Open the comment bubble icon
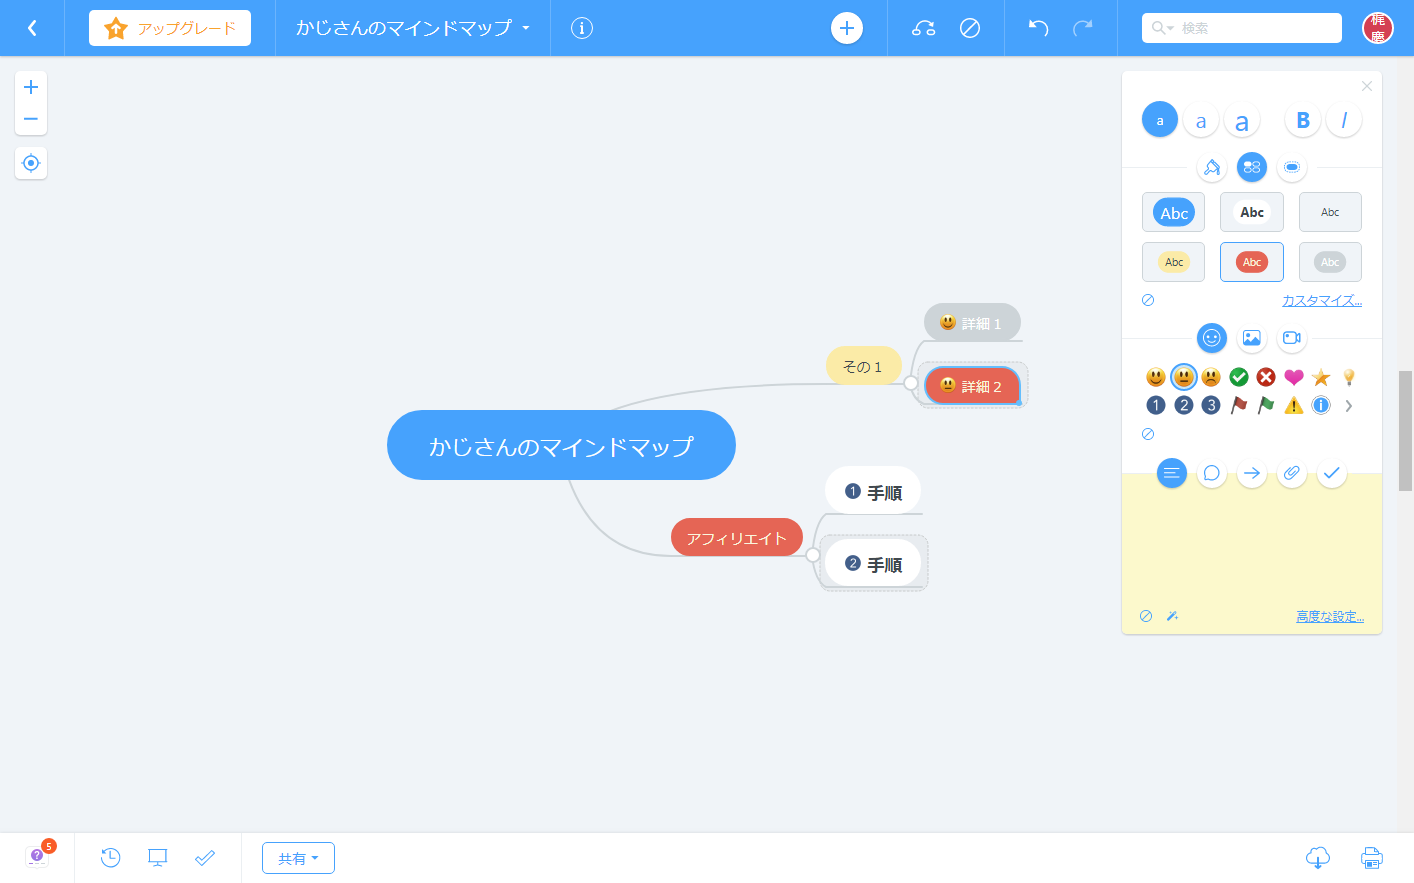 (1211, 473)
